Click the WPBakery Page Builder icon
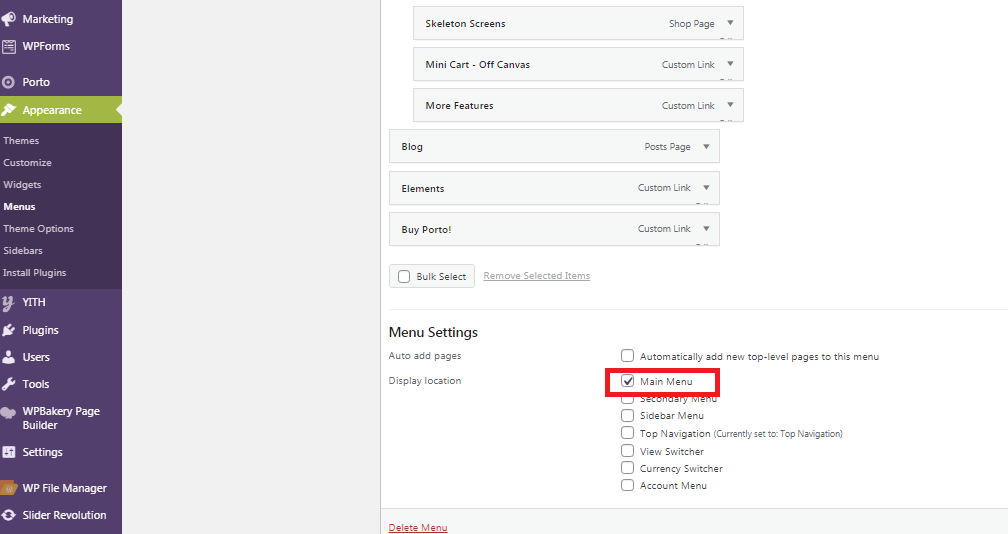Viewport: 1008px width, 534px height. click(x=8, y=413)
